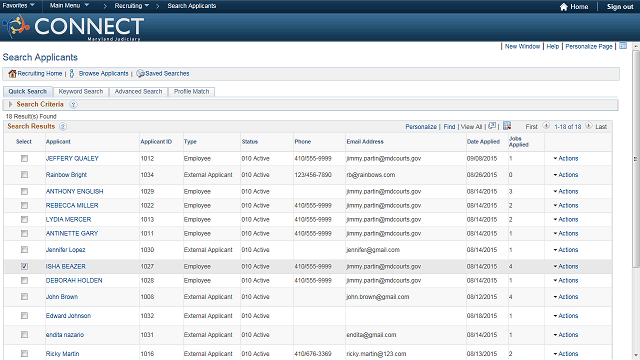Open the Main Menu dropdown
The width and height of the screenshot is (640, 360).
69,5
